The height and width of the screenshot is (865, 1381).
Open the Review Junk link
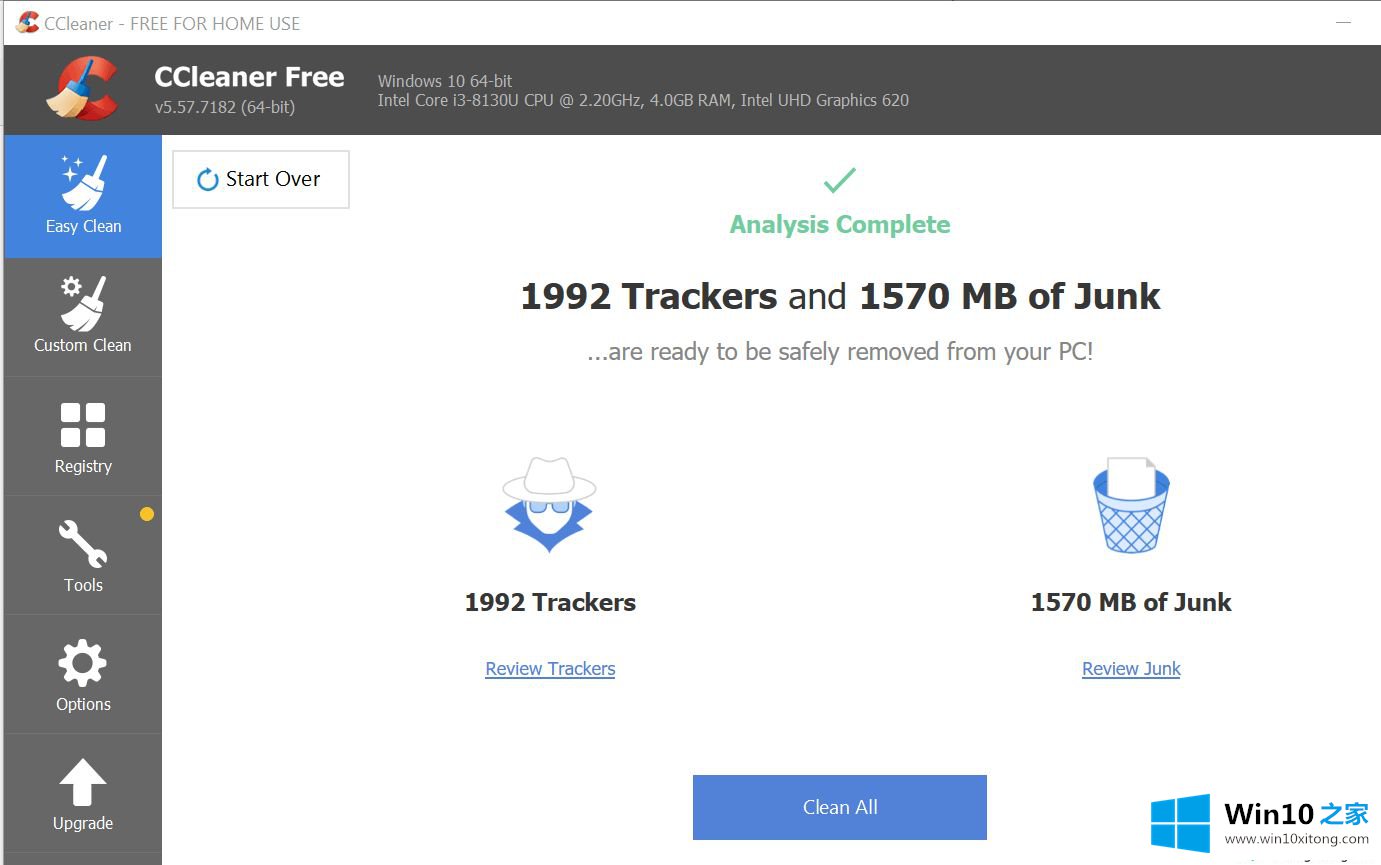pyautogui.click(x=1131, y=669)
